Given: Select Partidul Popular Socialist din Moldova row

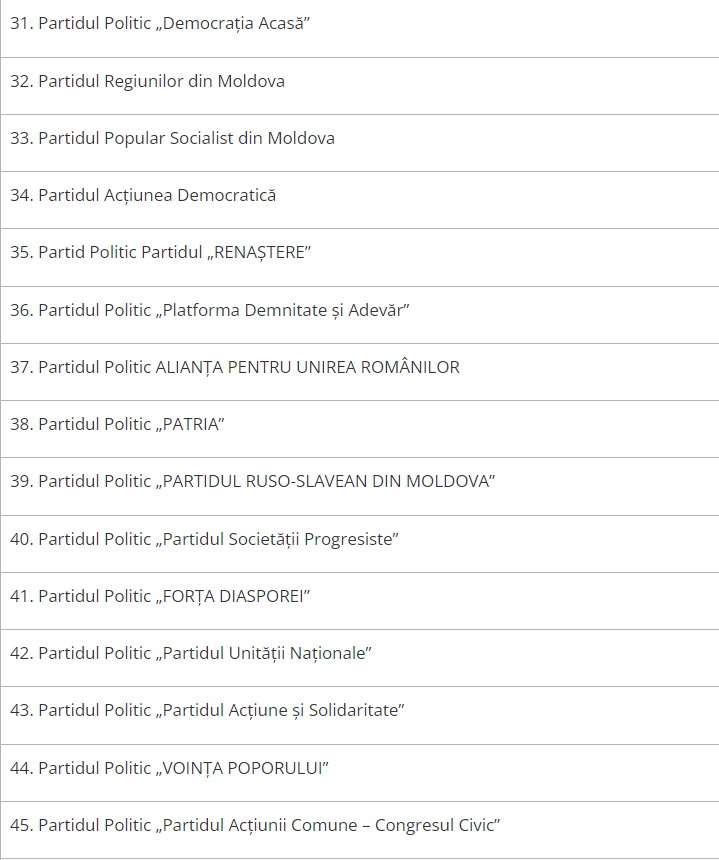Looking at the screenshot, I should (x=360, y=143).
